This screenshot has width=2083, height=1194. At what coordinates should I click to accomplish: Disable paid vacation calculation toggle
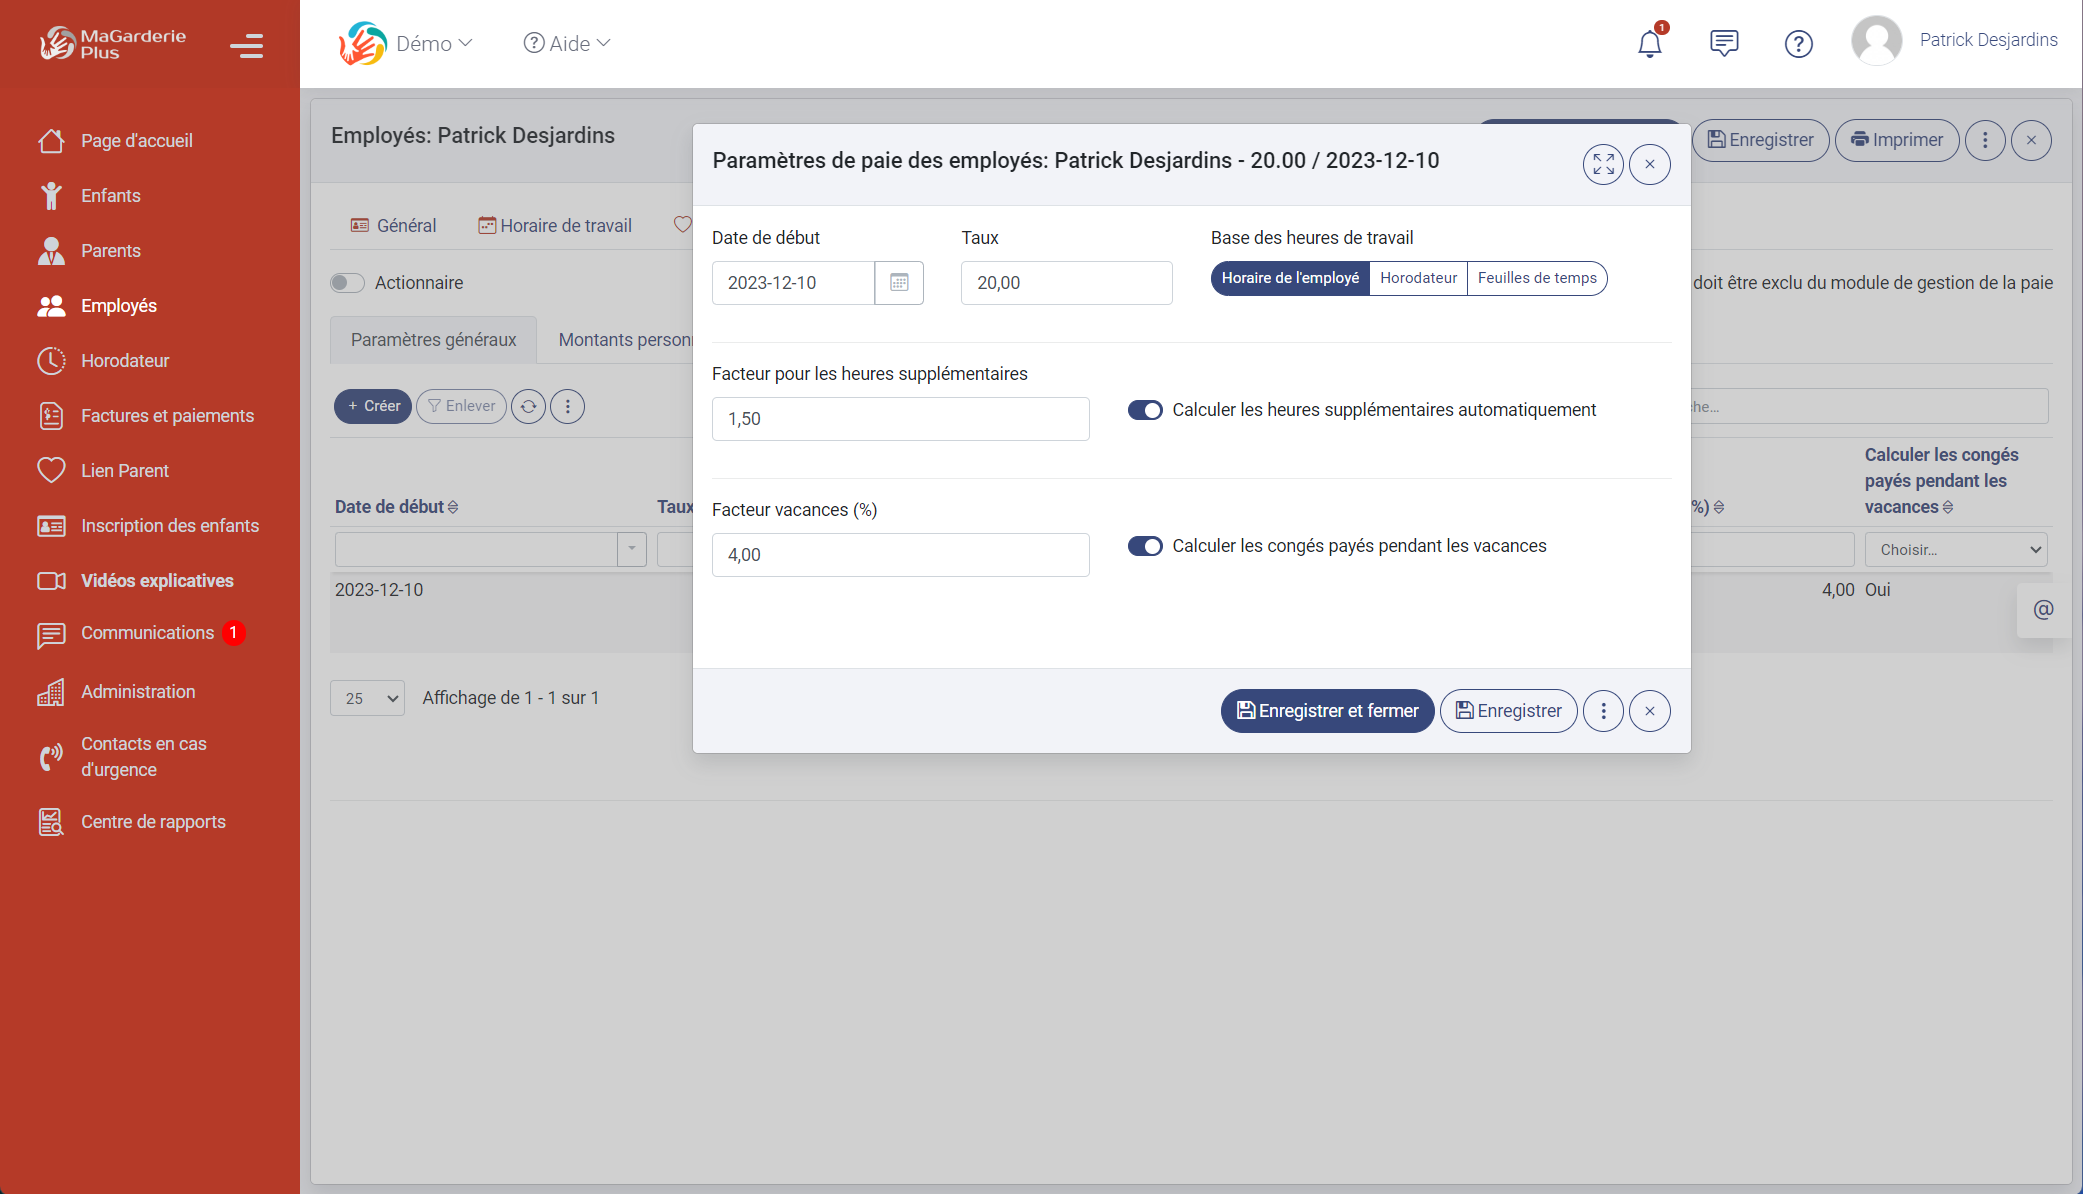click(1145, 546)
